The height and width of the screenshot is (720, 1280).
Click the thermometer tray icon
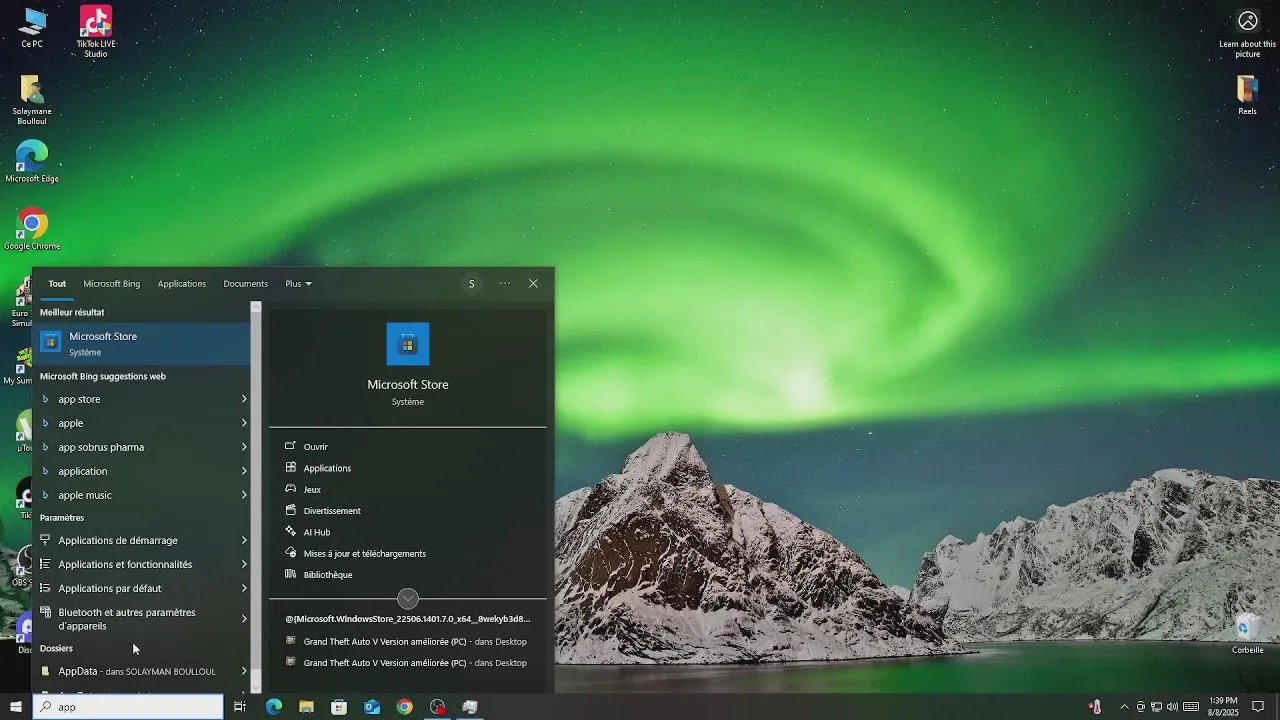point(1095,707)
